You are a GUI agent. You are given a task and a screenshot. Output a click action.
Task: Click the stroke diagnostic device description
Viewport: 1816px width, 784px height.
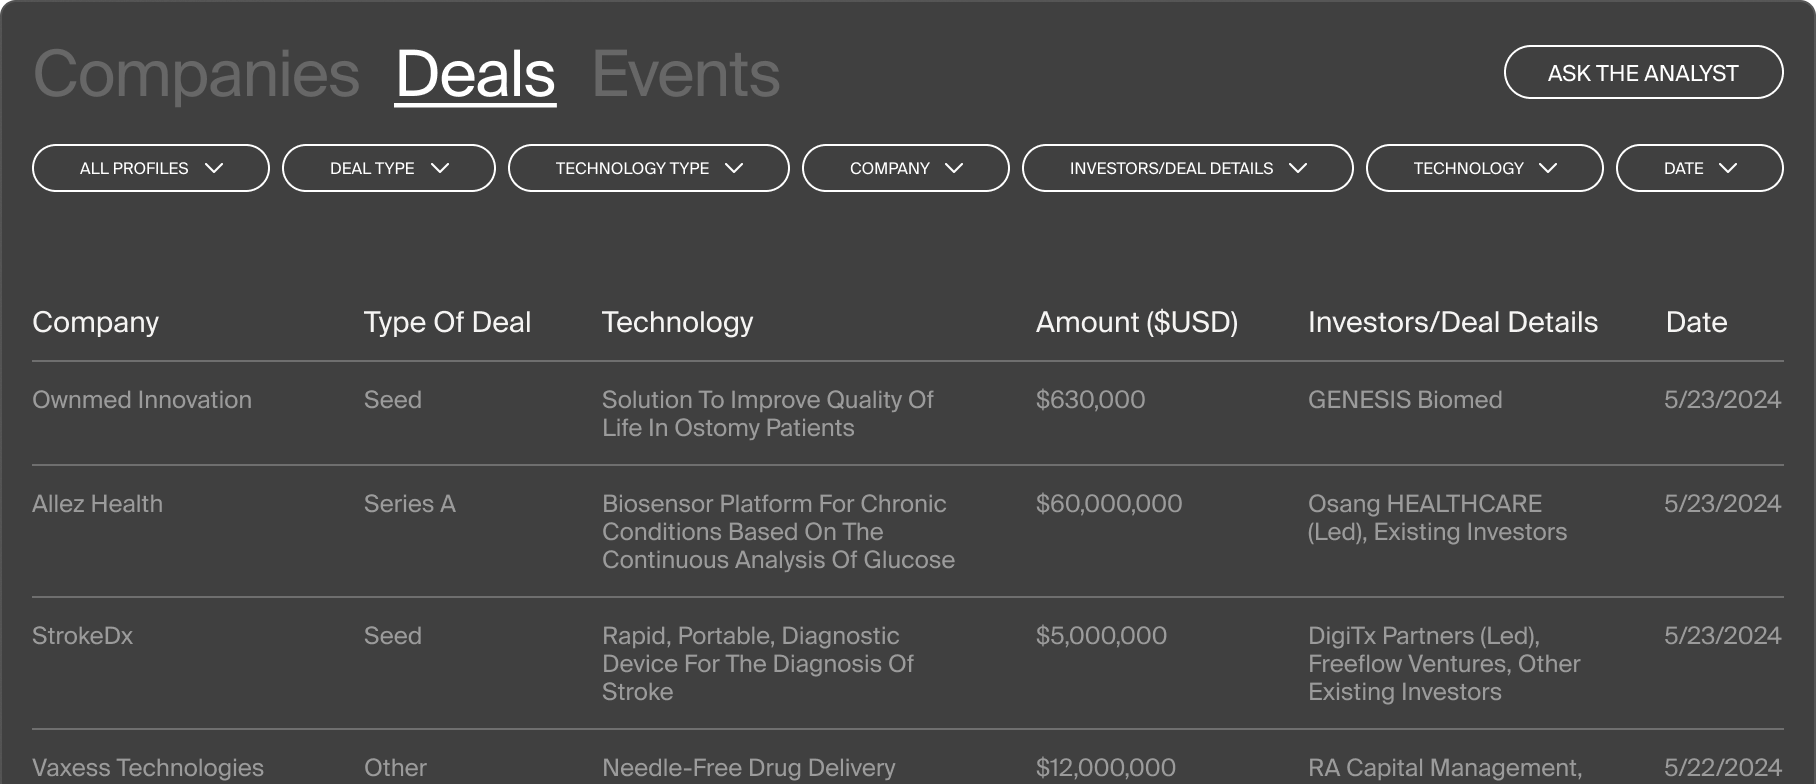tap(758, 663)
